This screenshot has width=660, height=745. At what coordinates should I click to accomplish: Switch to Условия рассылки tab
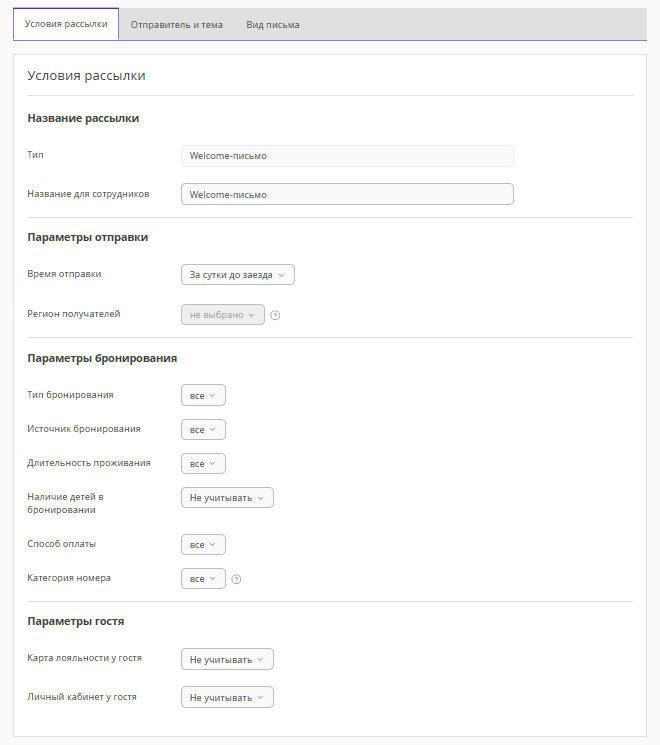[x=66, y=24]
